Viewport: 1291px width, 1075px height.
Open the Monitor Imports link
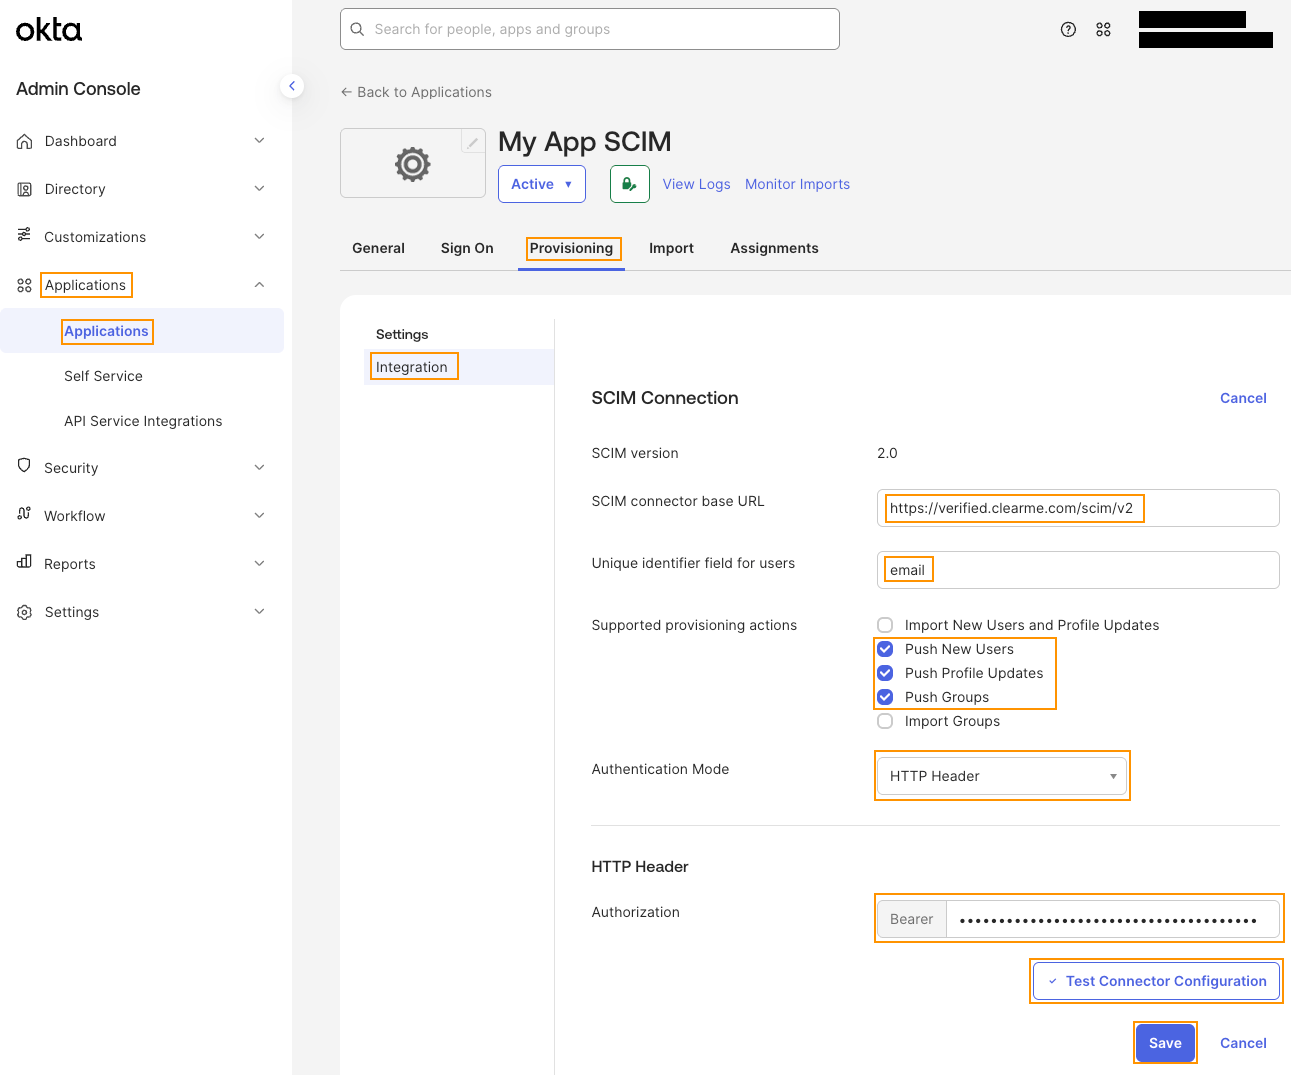tap(797, 184)
